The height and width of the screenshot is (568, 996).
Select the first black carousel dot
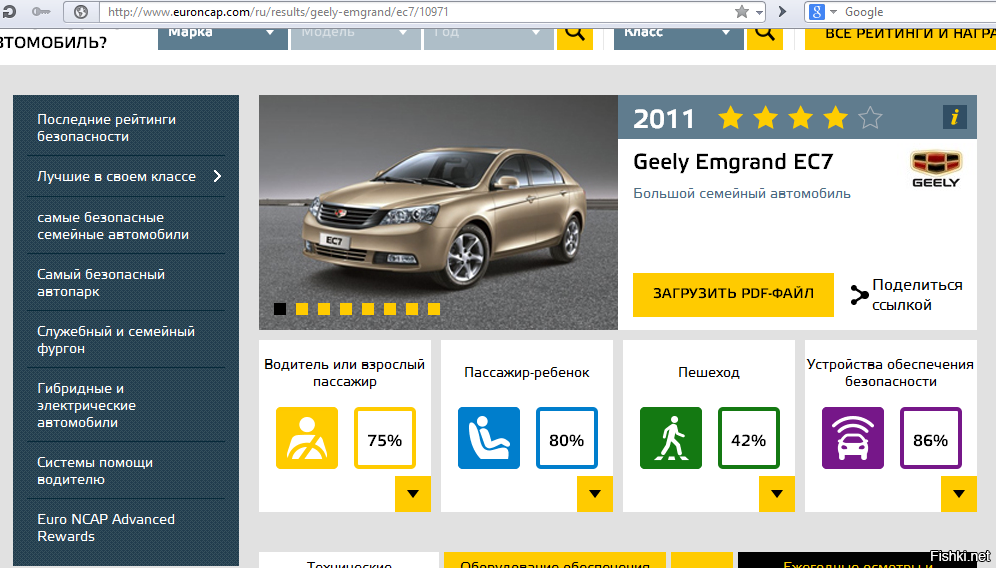(x=280, y=309)
